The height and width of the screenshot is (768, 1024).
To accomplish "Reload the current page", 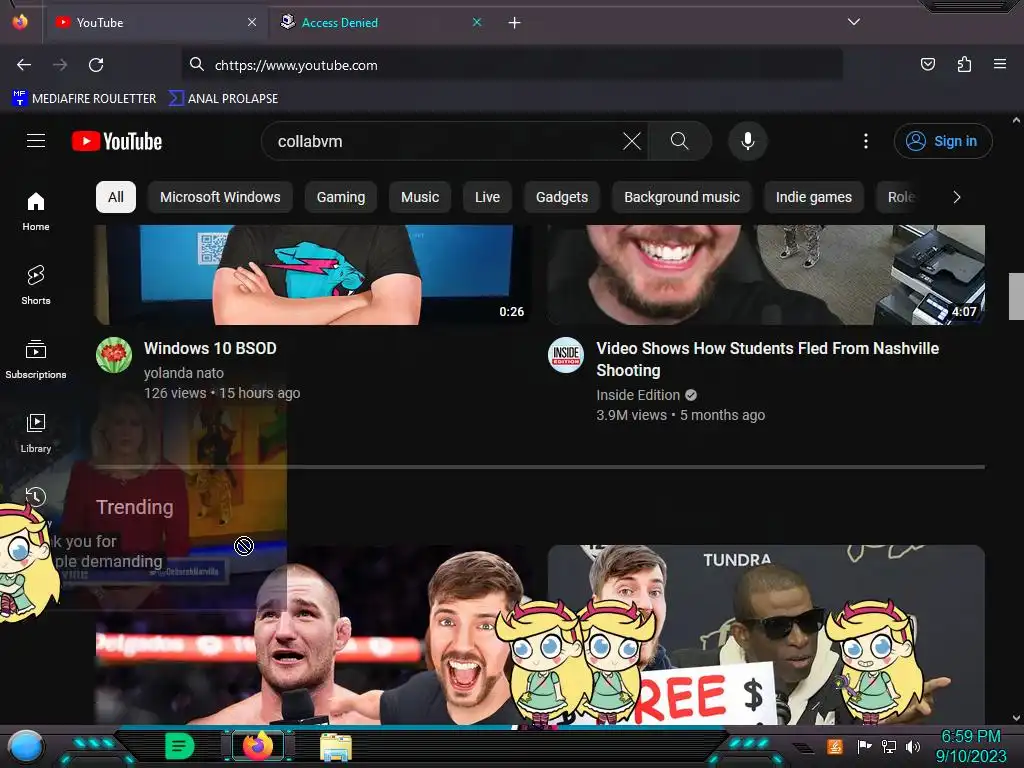I will click(96, 65).
